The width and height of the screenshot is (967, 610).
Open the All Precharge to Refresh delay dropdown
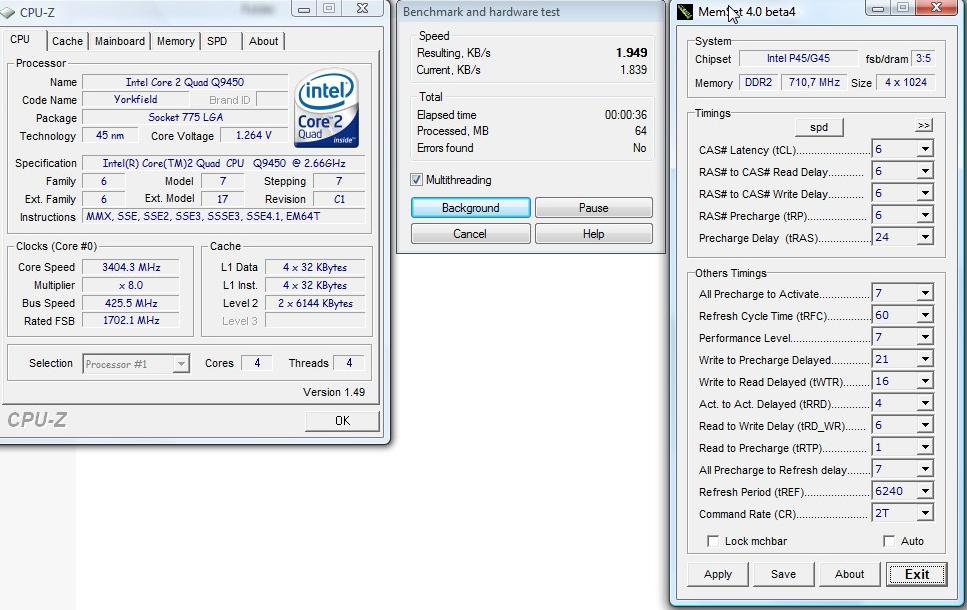tap(925, 469)
